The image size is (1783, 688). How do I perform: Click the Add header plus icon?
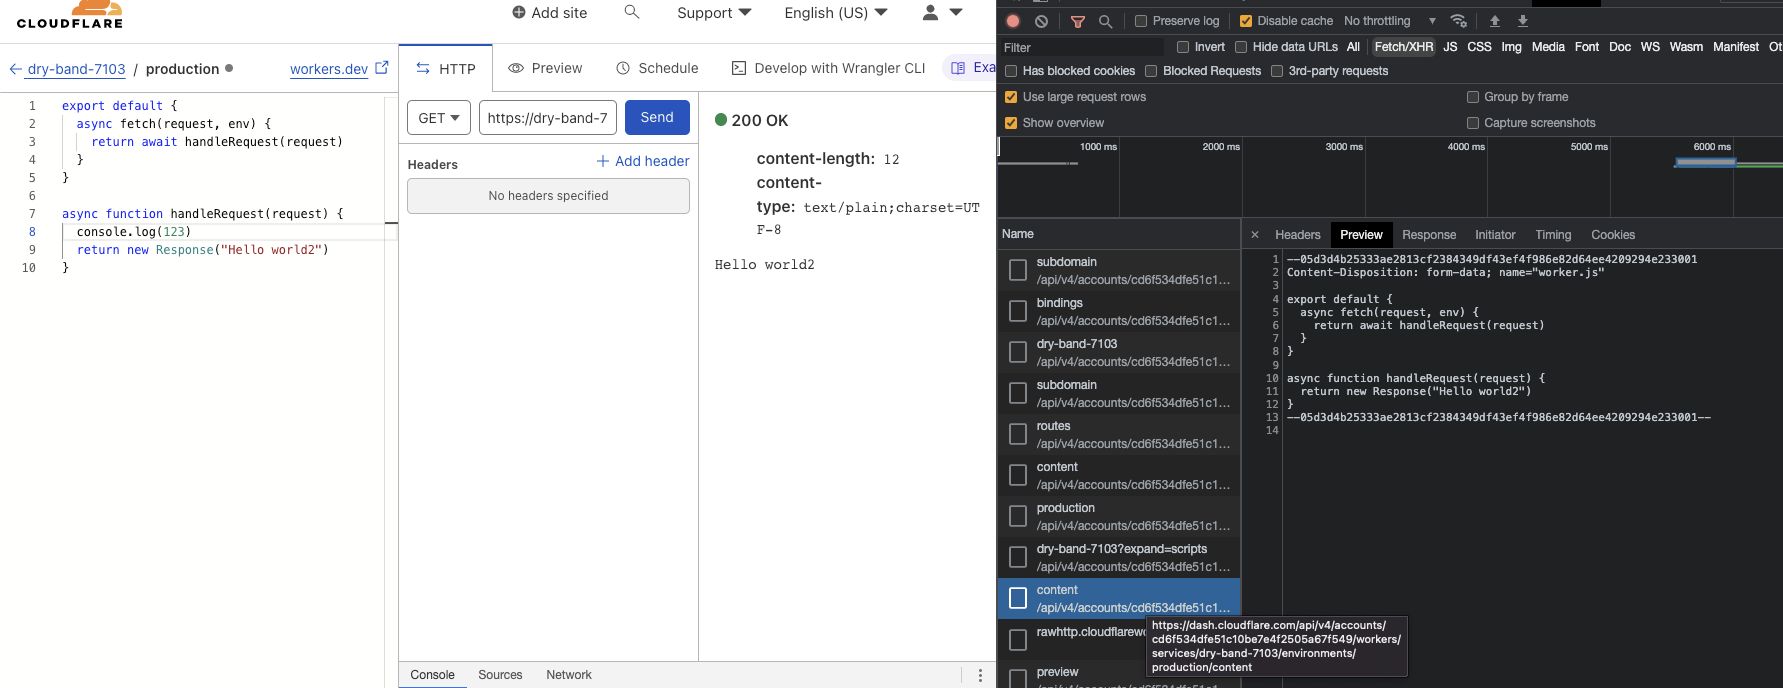pos(603,161)
